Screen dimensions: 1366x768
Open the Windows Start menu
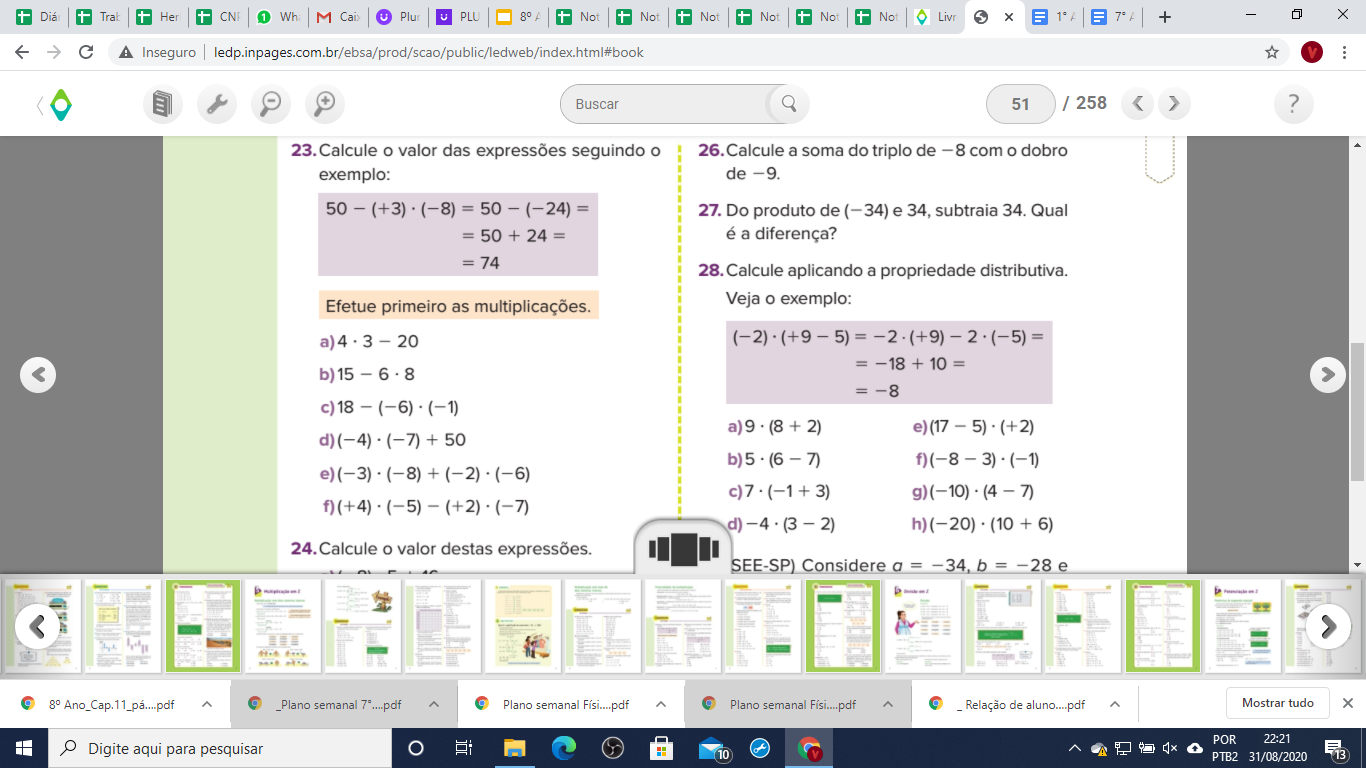click(x=23, y=748)
